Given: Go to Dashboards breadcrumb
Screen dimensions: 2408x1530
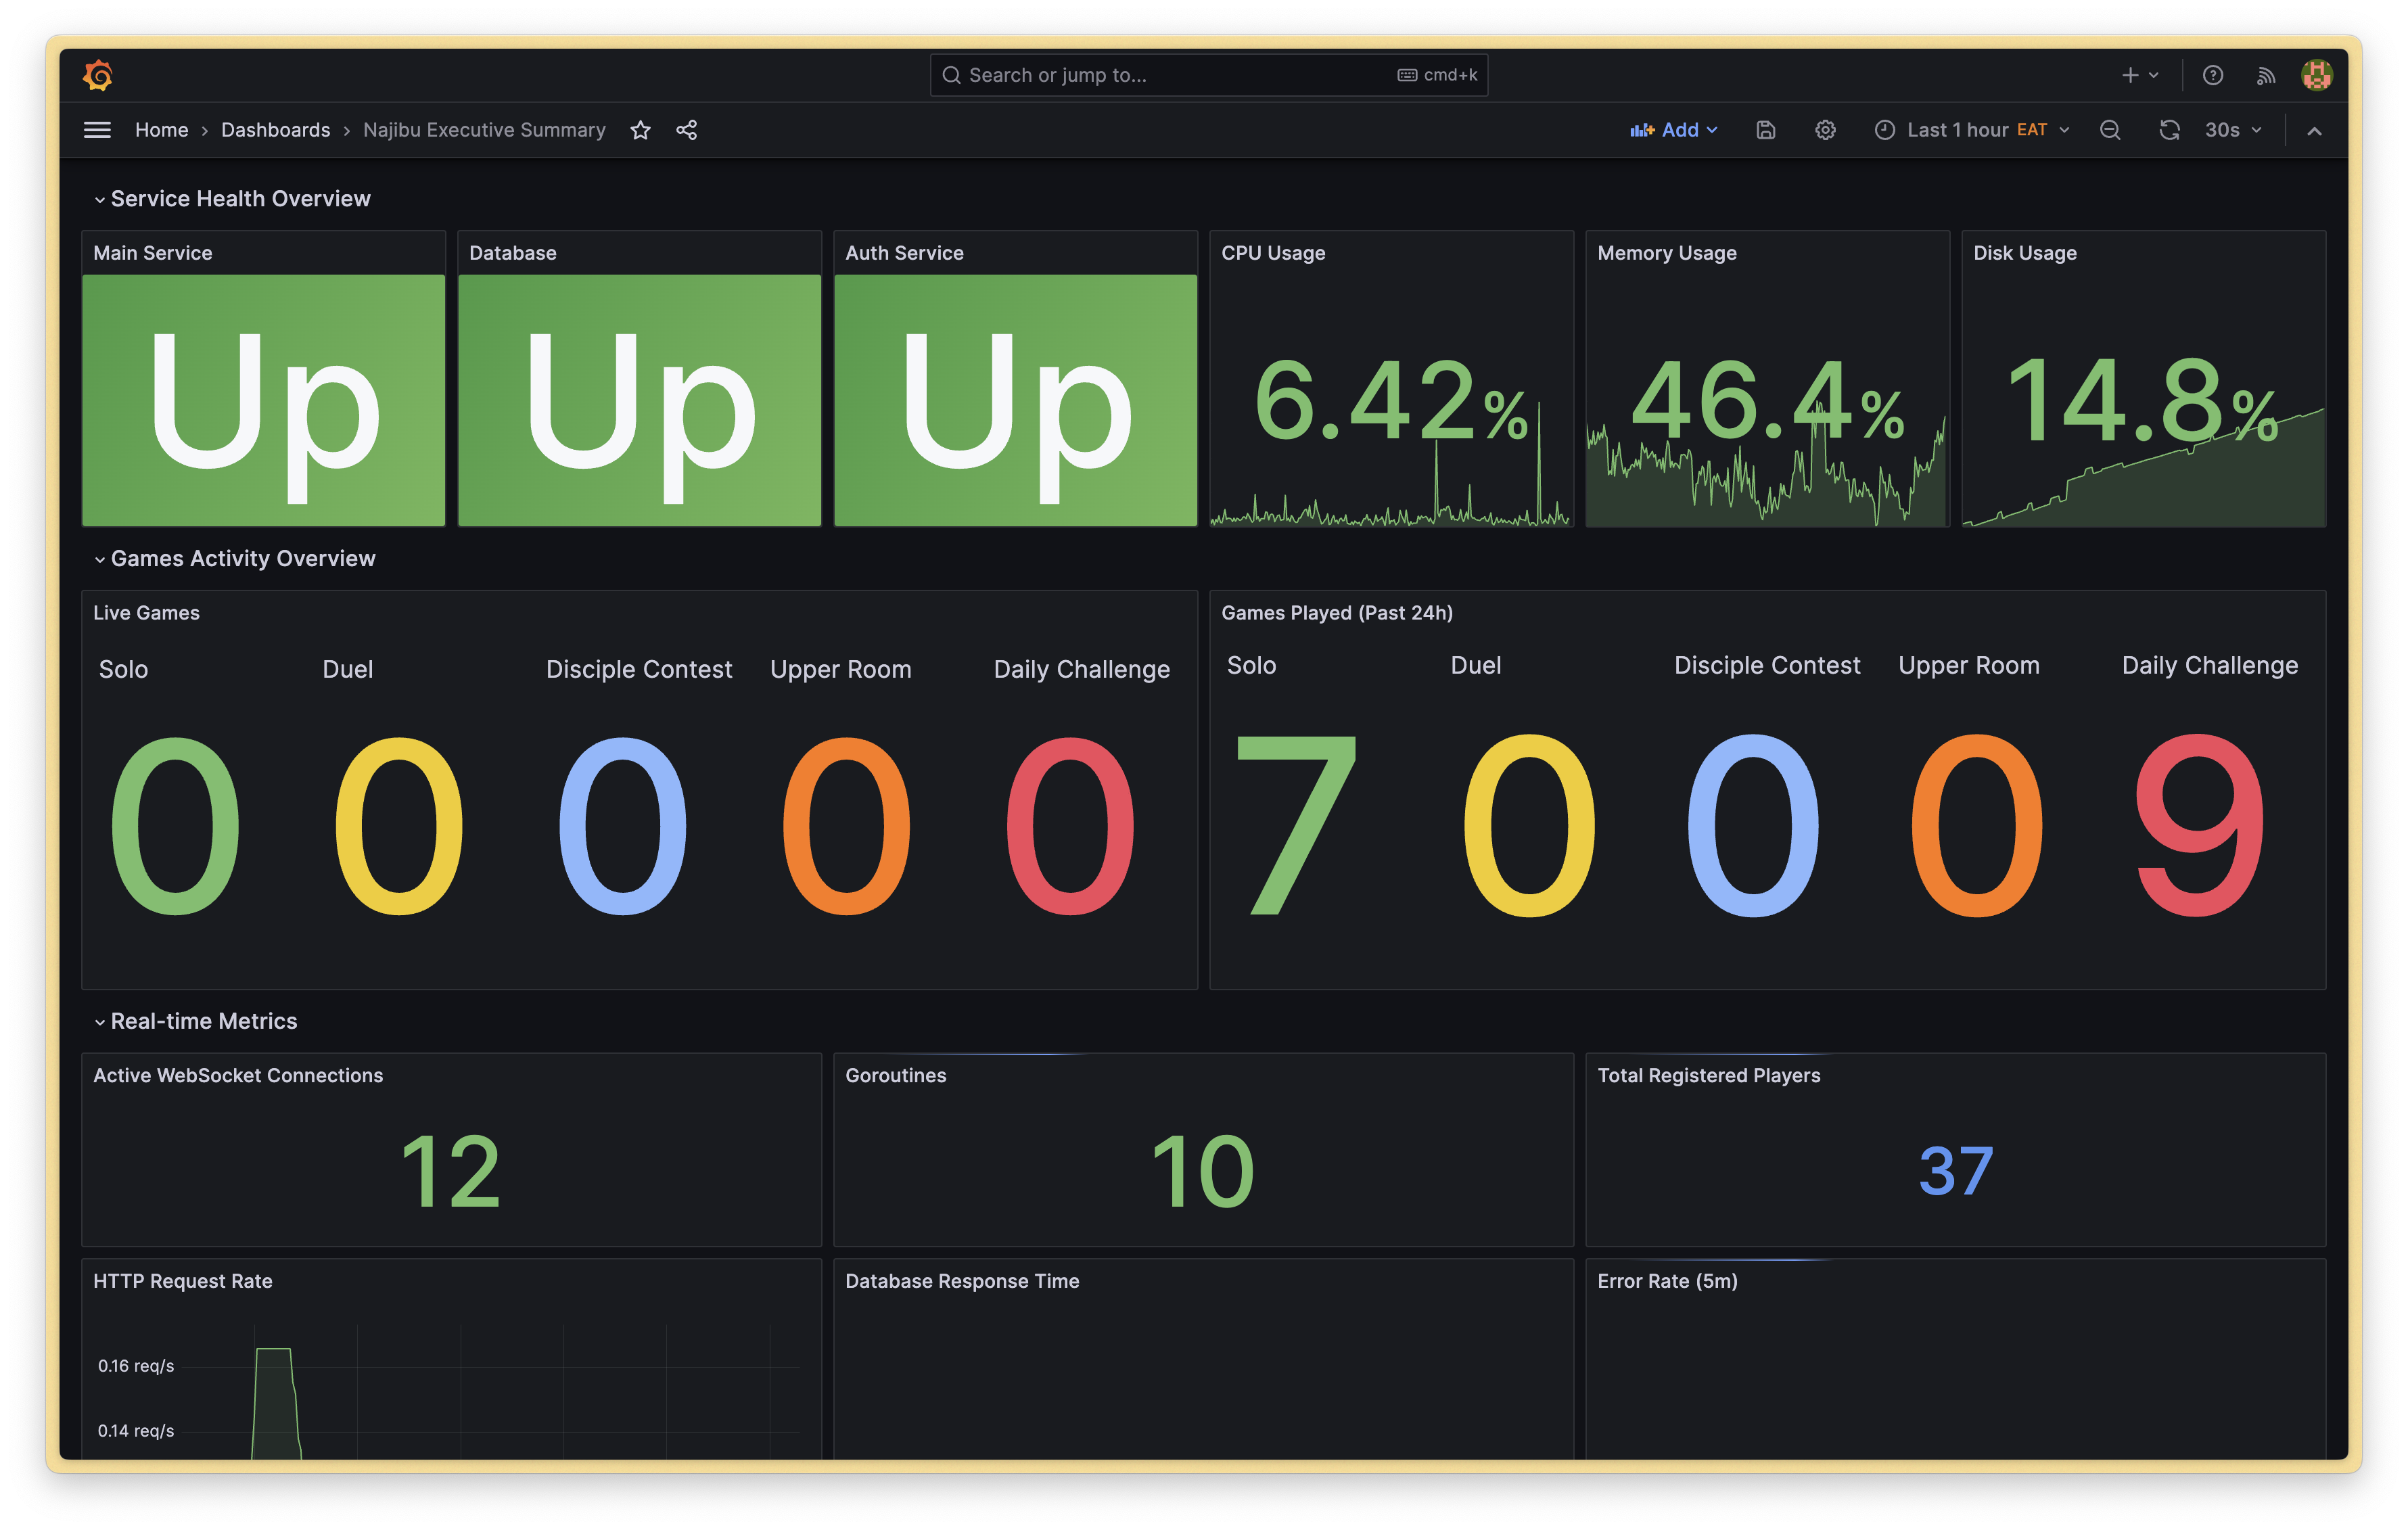Looking at the screenshot, I should (275, 130).
